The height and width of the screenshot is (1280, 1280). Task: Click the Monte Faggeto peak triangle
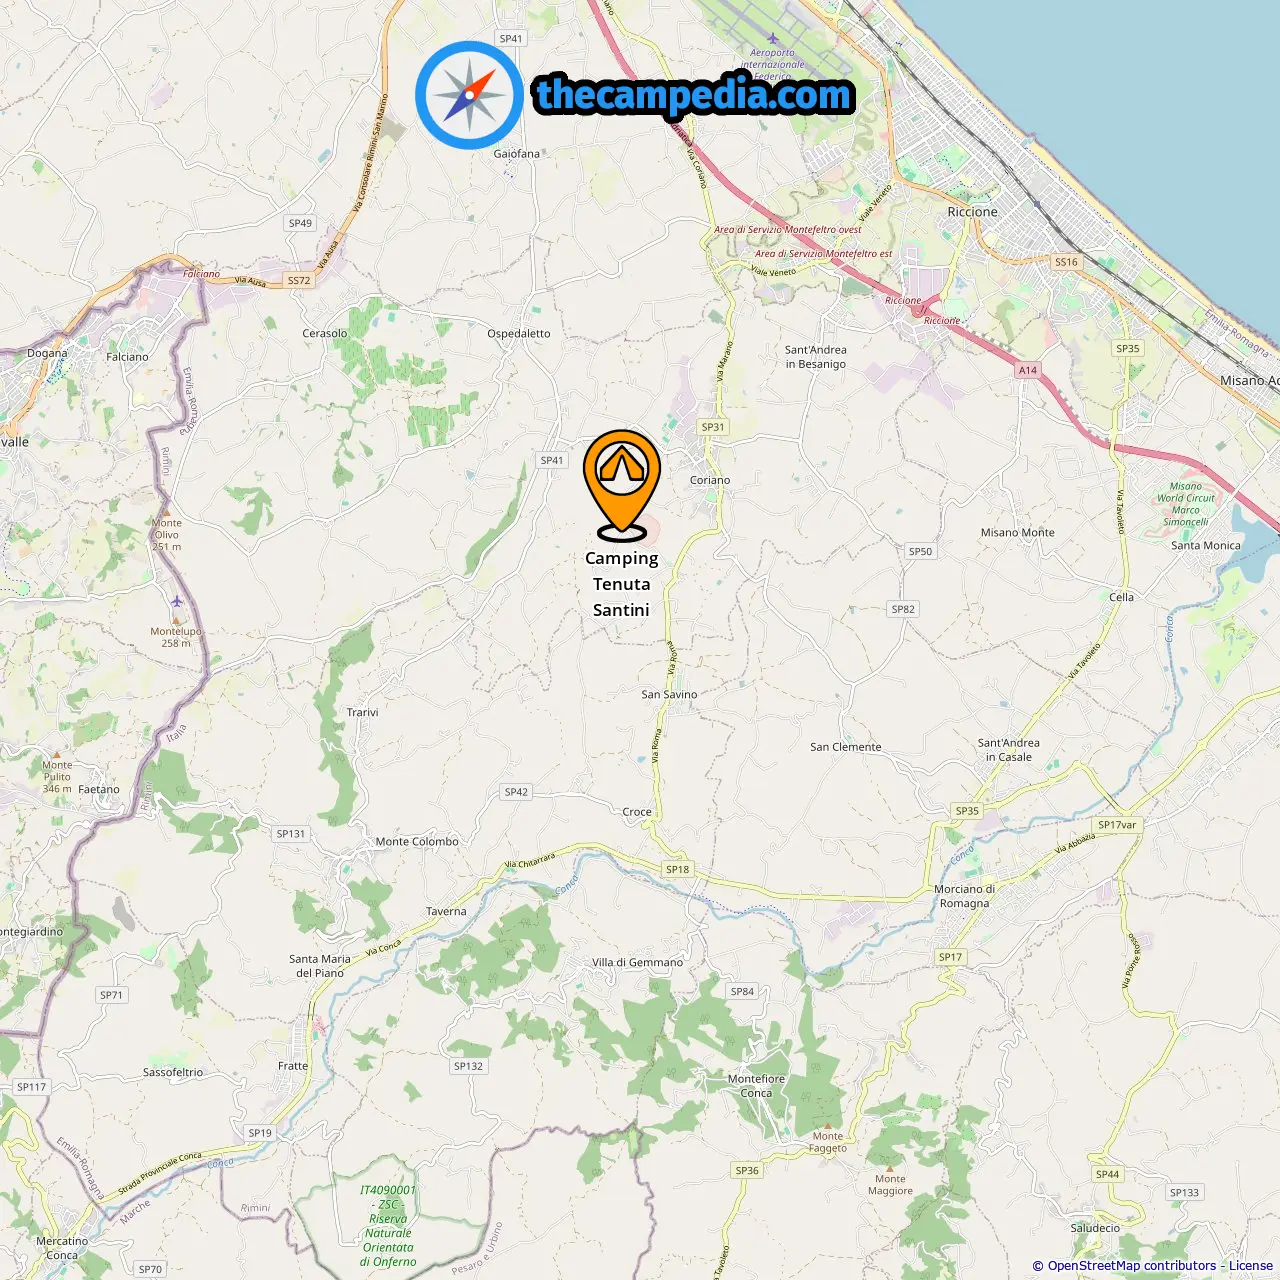828,1125
